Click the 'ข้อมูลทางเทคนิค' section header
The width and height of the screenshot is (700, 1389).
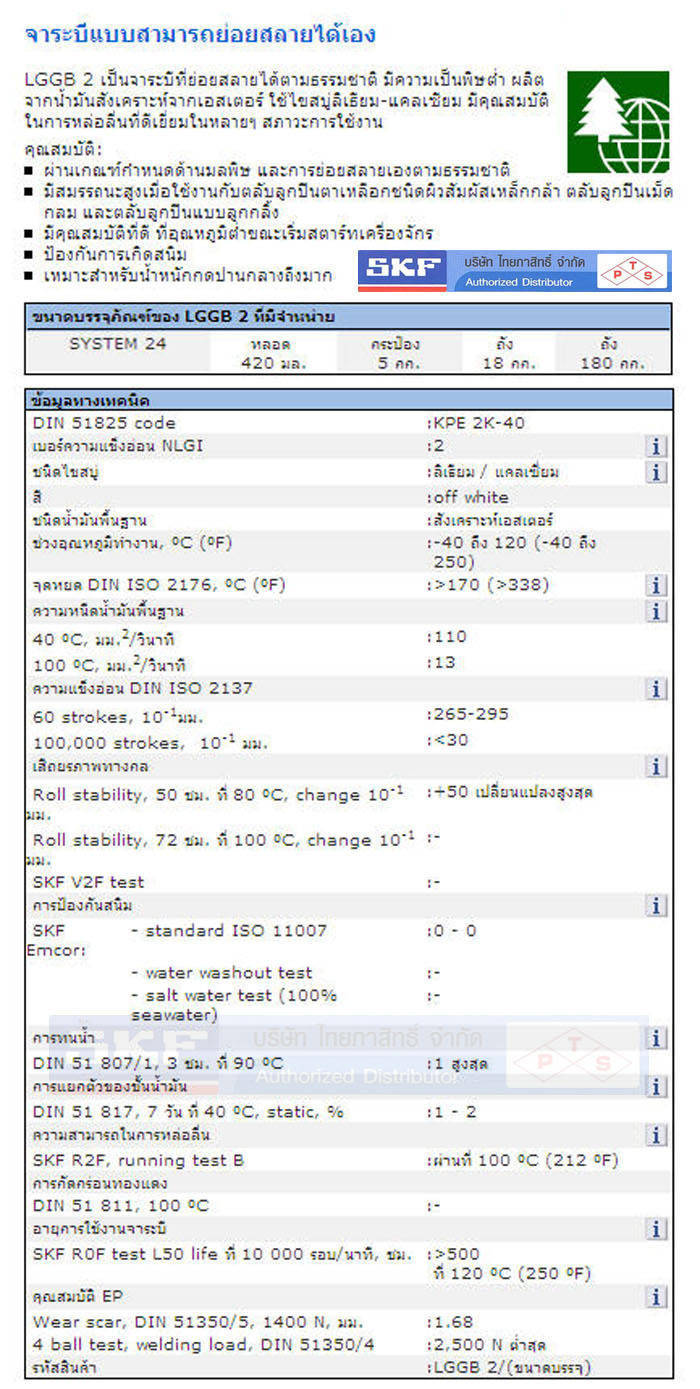[348, 401]
